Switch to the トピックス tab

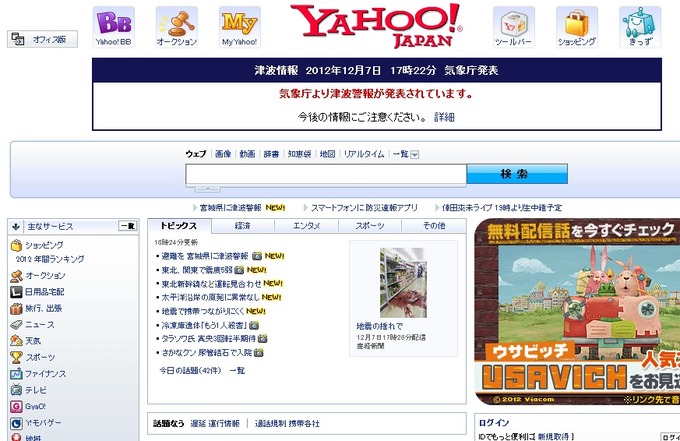pos(179,225)
